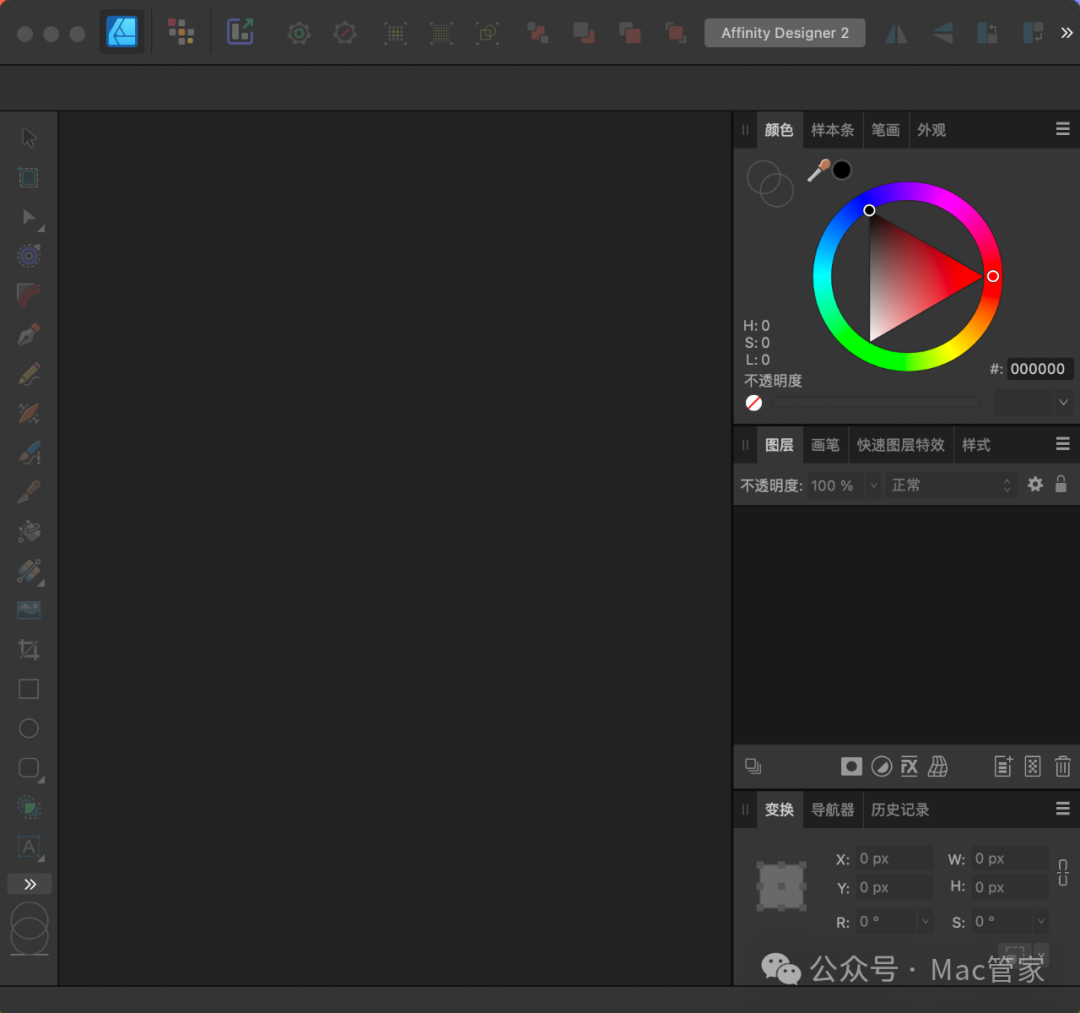
Task: Switch to the Export Persona
Action: coord(240,32)
